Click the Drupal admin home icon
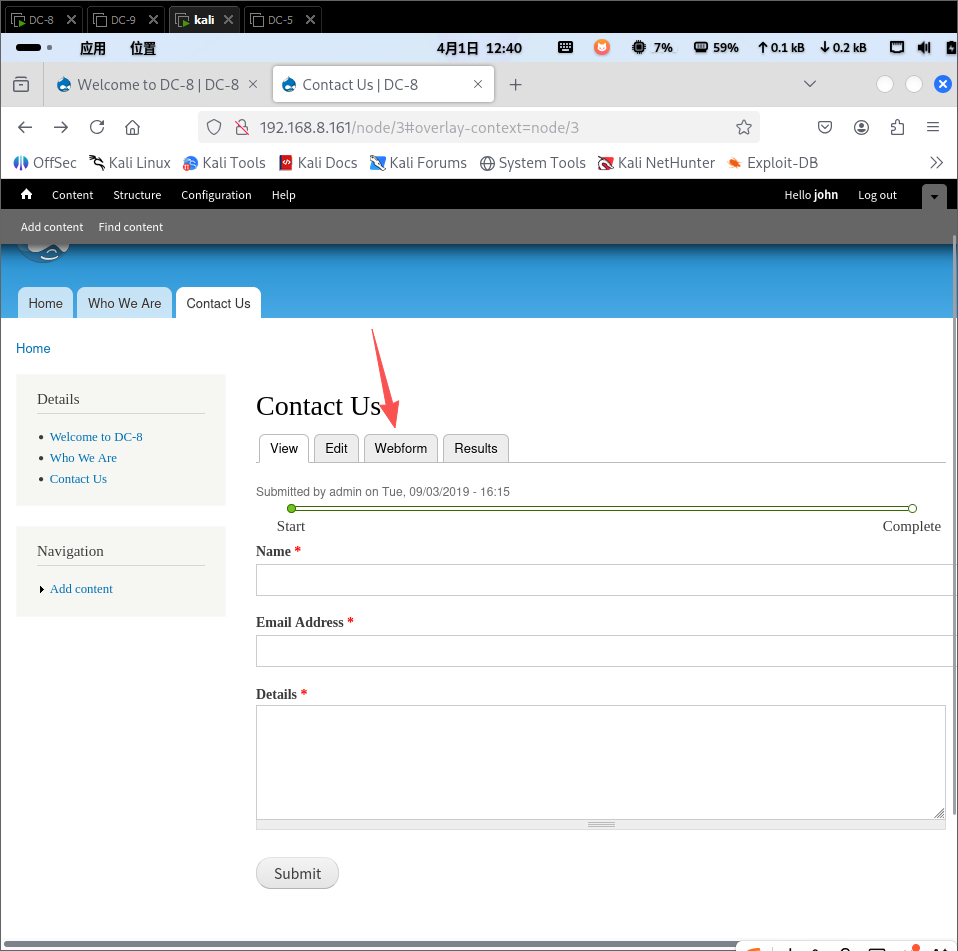This screenshot has height=951, width=958. [x=27, y=195]
